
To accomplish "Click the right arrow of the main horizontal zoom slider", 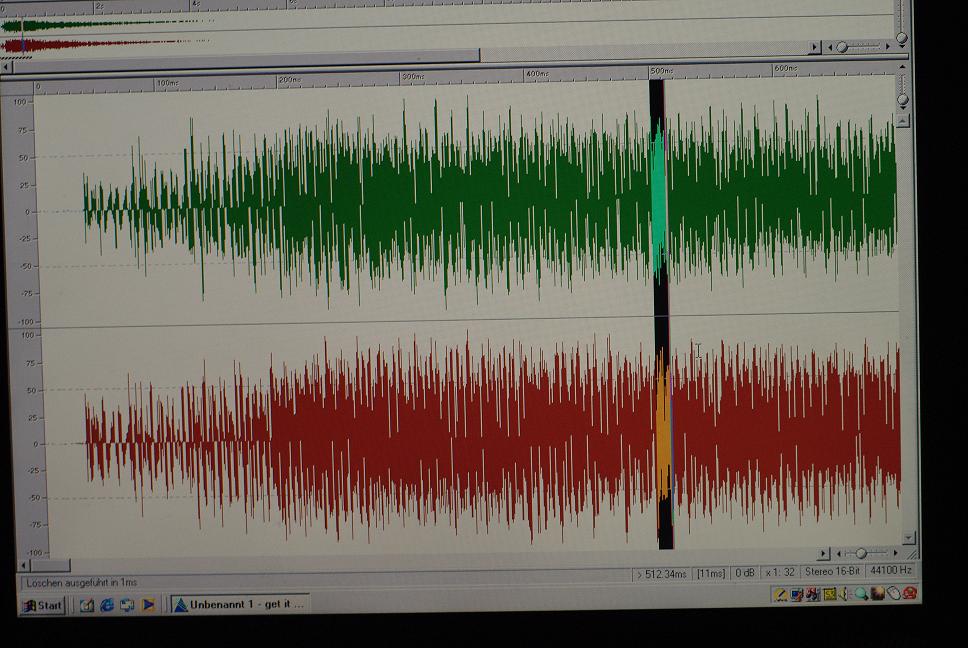I will (x=895, y=553).
